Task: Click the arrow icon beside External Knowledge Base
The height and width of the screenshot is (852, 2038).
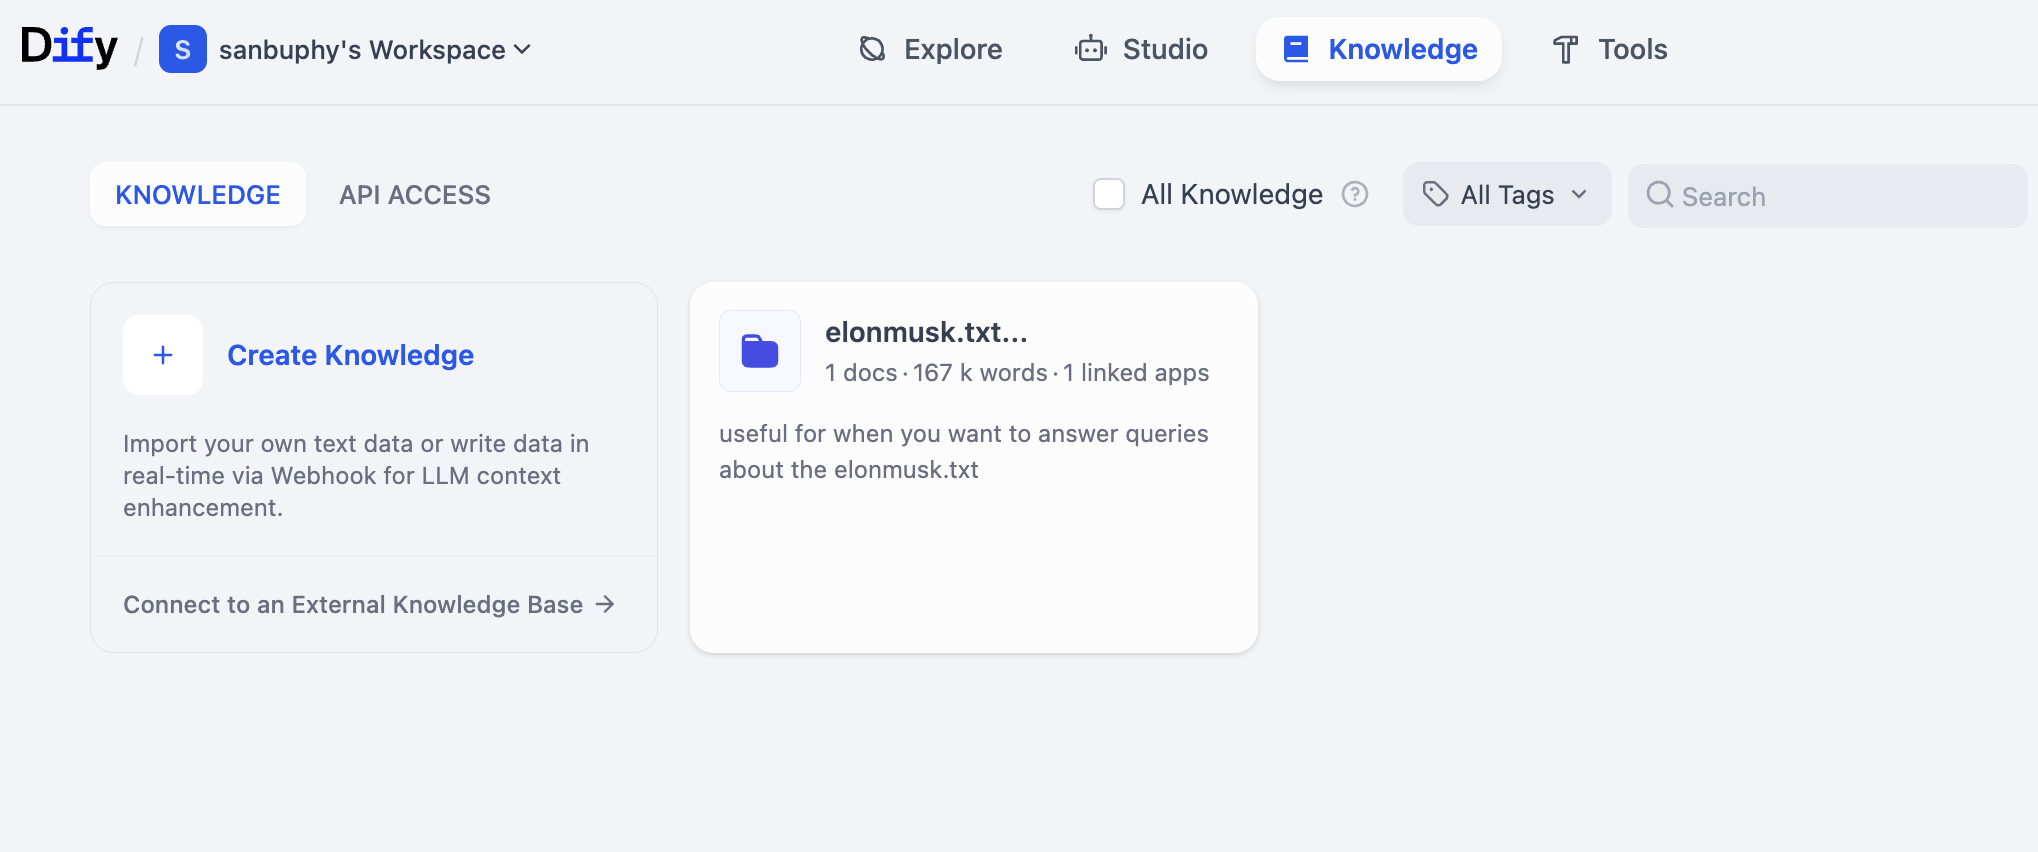Action: 605,604
